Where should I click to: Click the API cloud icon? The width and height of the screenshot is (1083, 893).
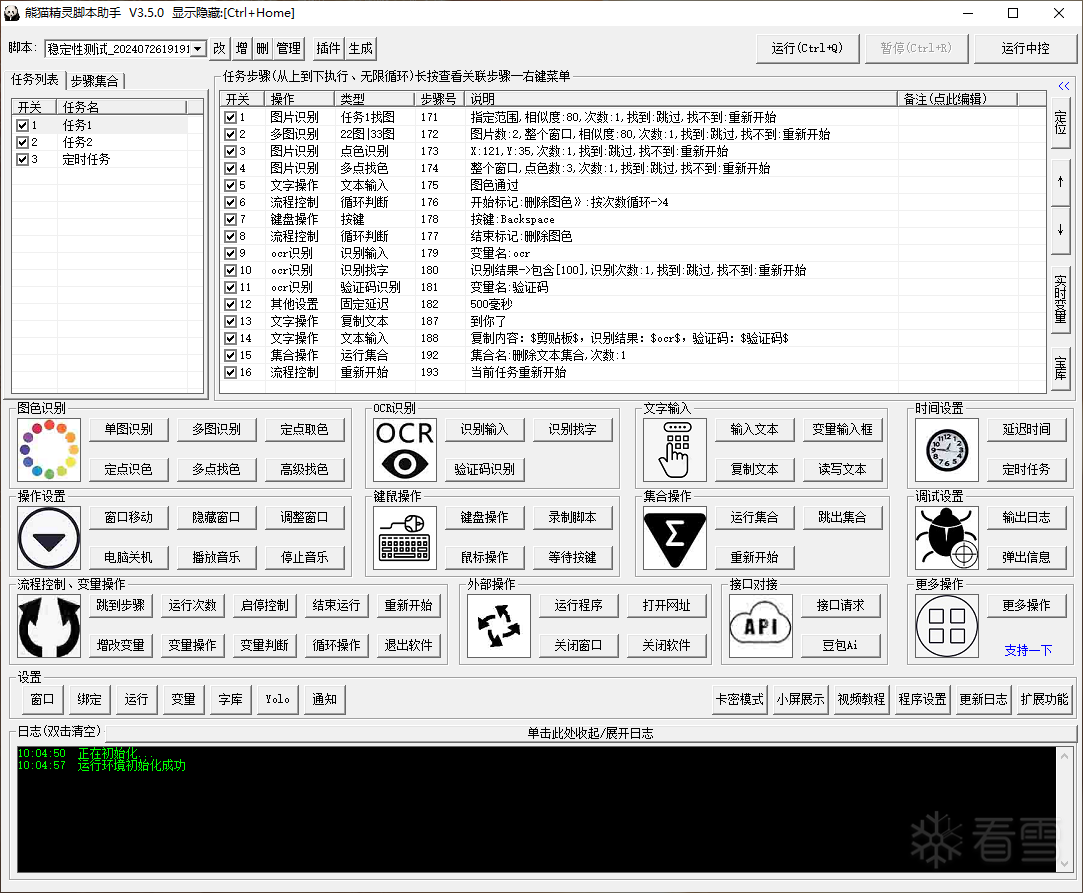tap(761, 626)
